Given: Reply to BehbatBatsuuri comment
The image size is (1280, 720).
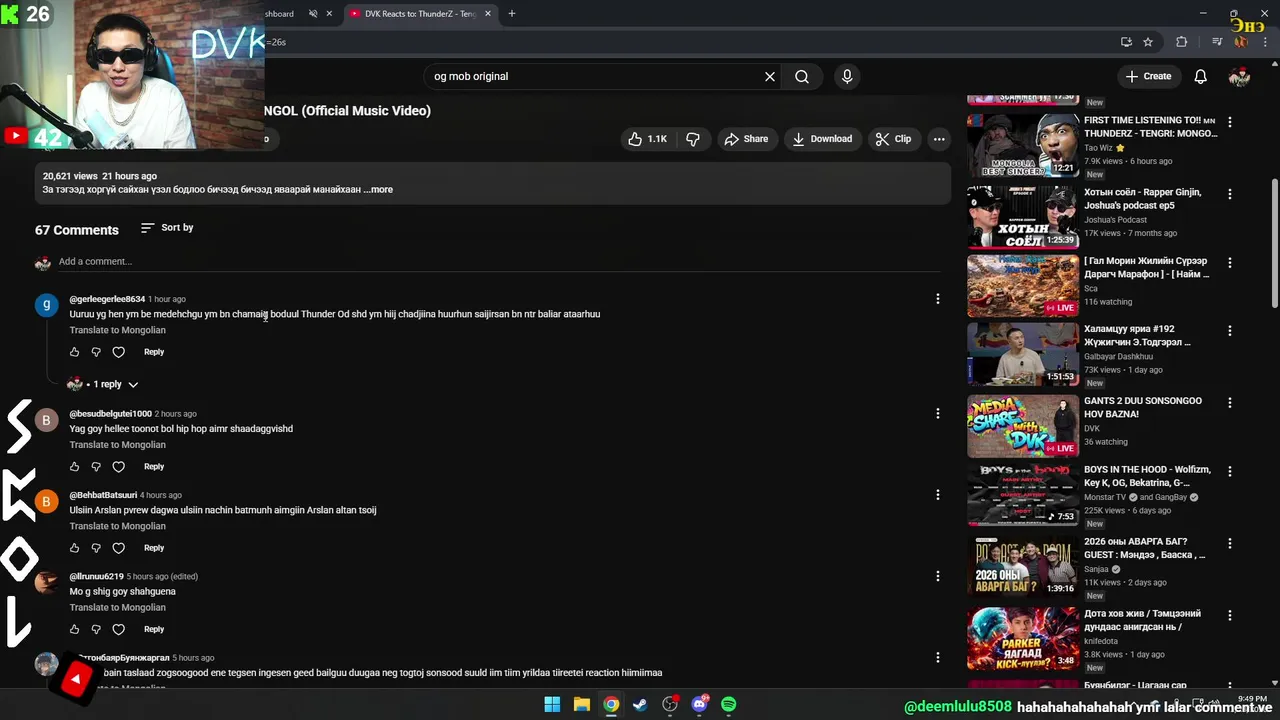Looking at the screenshot, I should 154,548.
